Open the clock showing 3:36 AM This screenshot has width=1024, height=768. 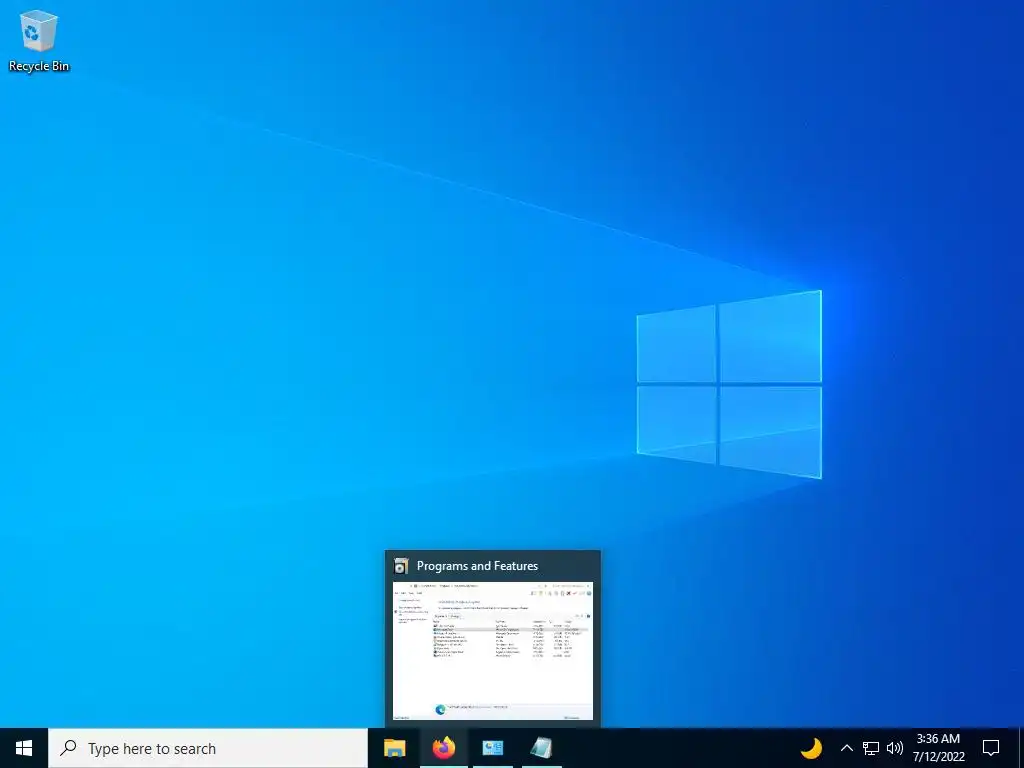tap(938, 748)
